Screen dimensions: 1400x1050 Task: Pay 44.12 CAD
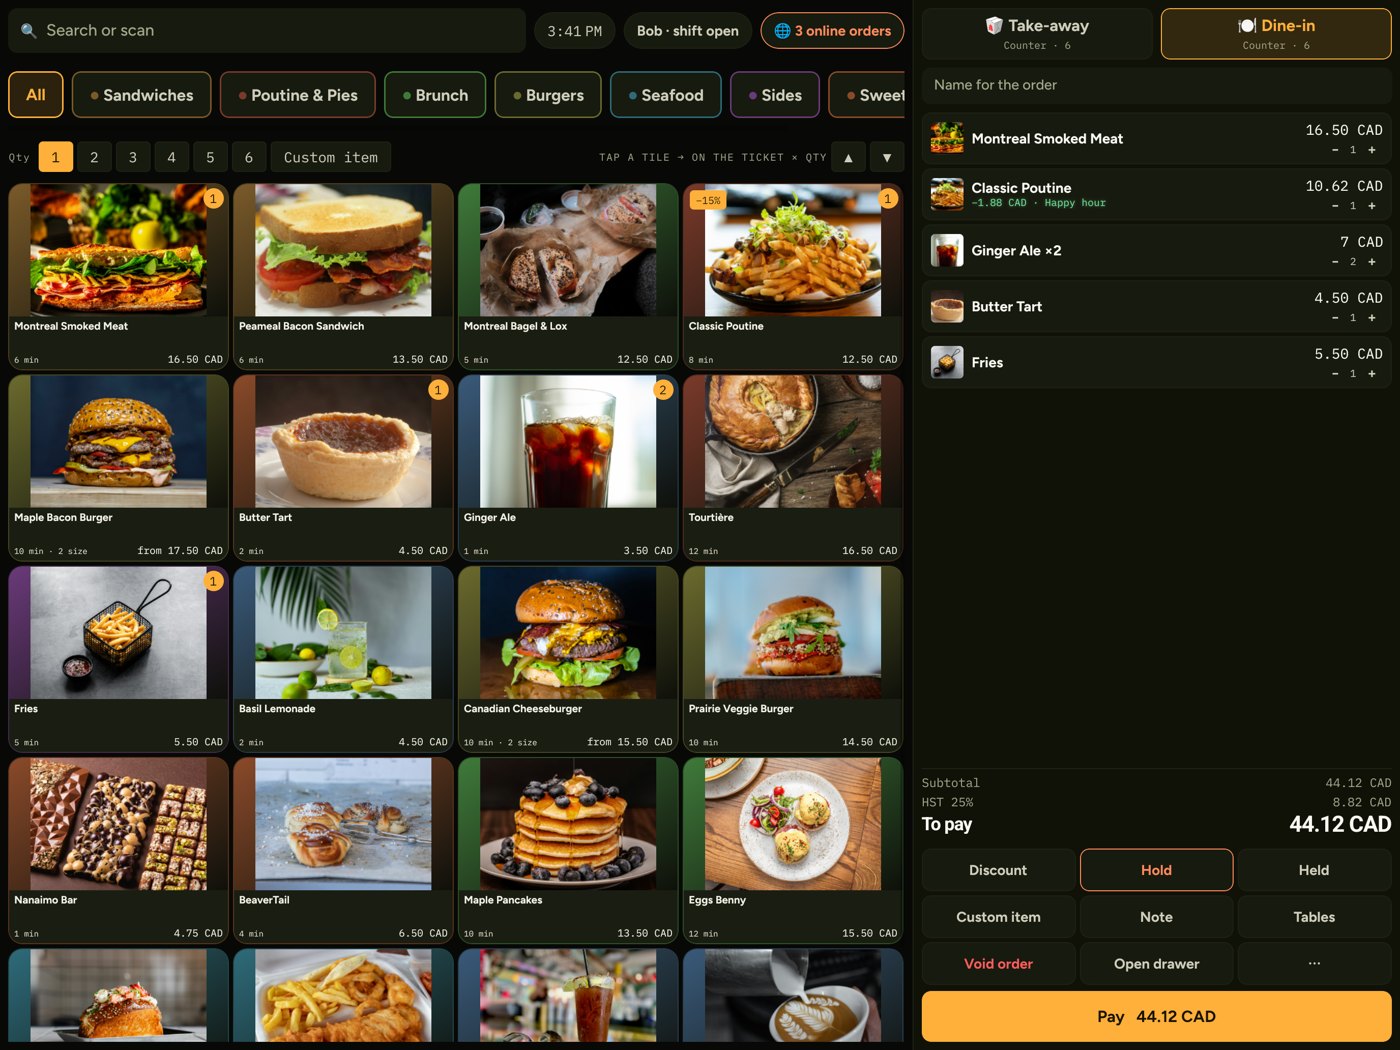coord(1156,1017)
